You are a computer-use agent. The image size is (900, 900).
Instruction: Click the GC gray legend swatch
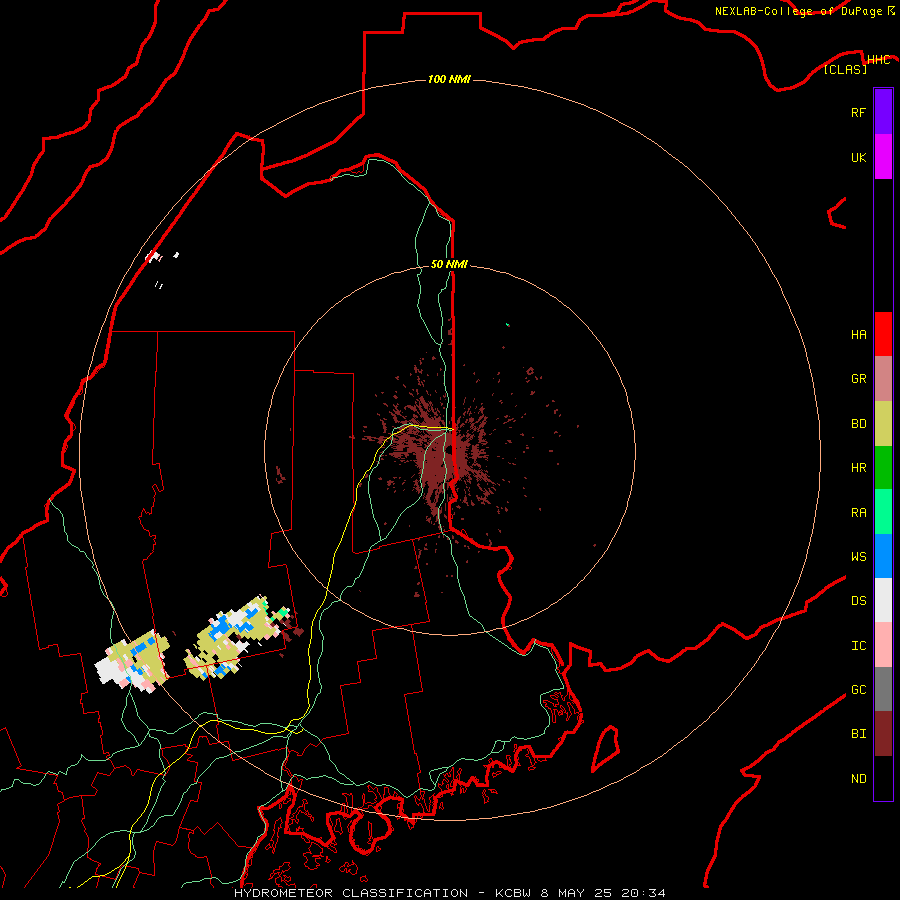click(883, 689)
